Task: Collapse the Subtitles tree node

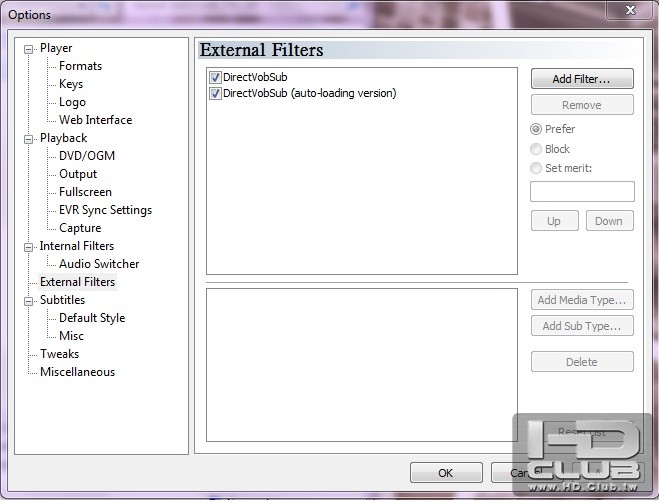Action: click(x=28, y=301)
